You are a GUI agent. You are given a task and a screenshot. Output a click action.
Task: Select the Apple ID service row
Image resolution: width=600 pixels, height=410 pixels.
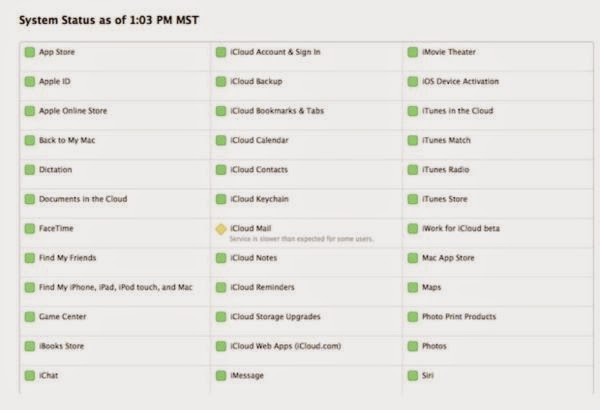(55, 82)
